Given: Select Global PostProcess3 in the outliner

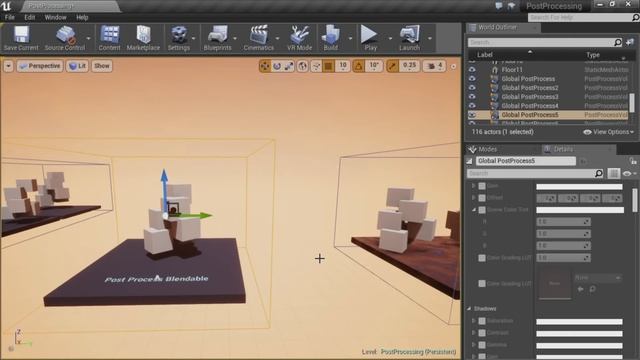Looking at the screenshot, I should click(x=529, y=97).
